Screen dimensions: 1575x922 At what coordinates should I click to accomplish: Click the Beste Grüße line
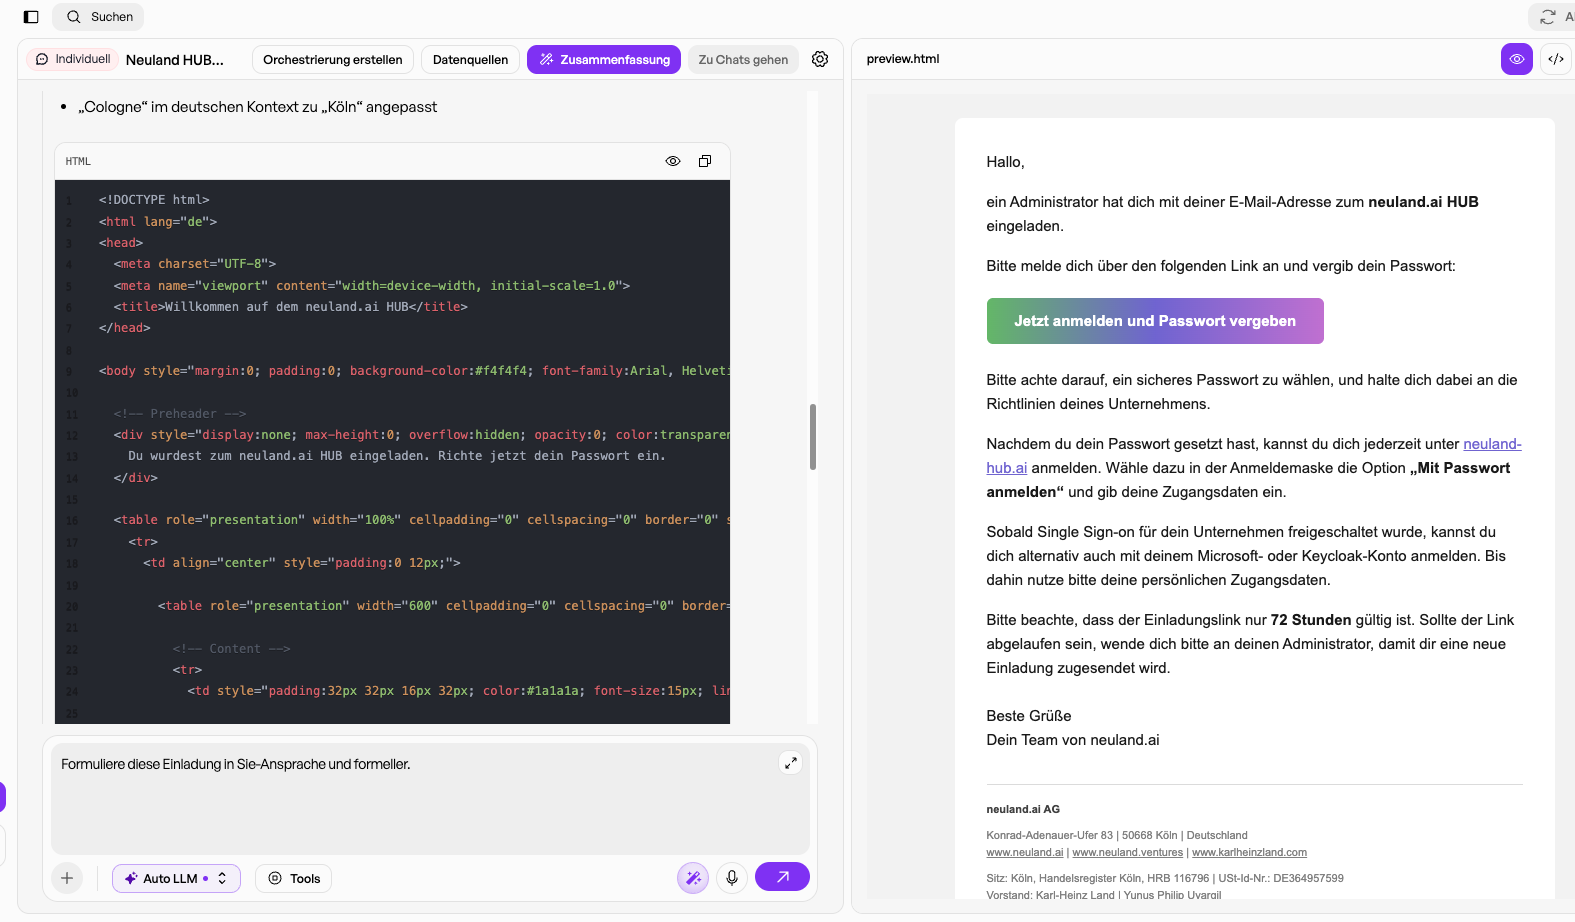[x=1029, y=716]
